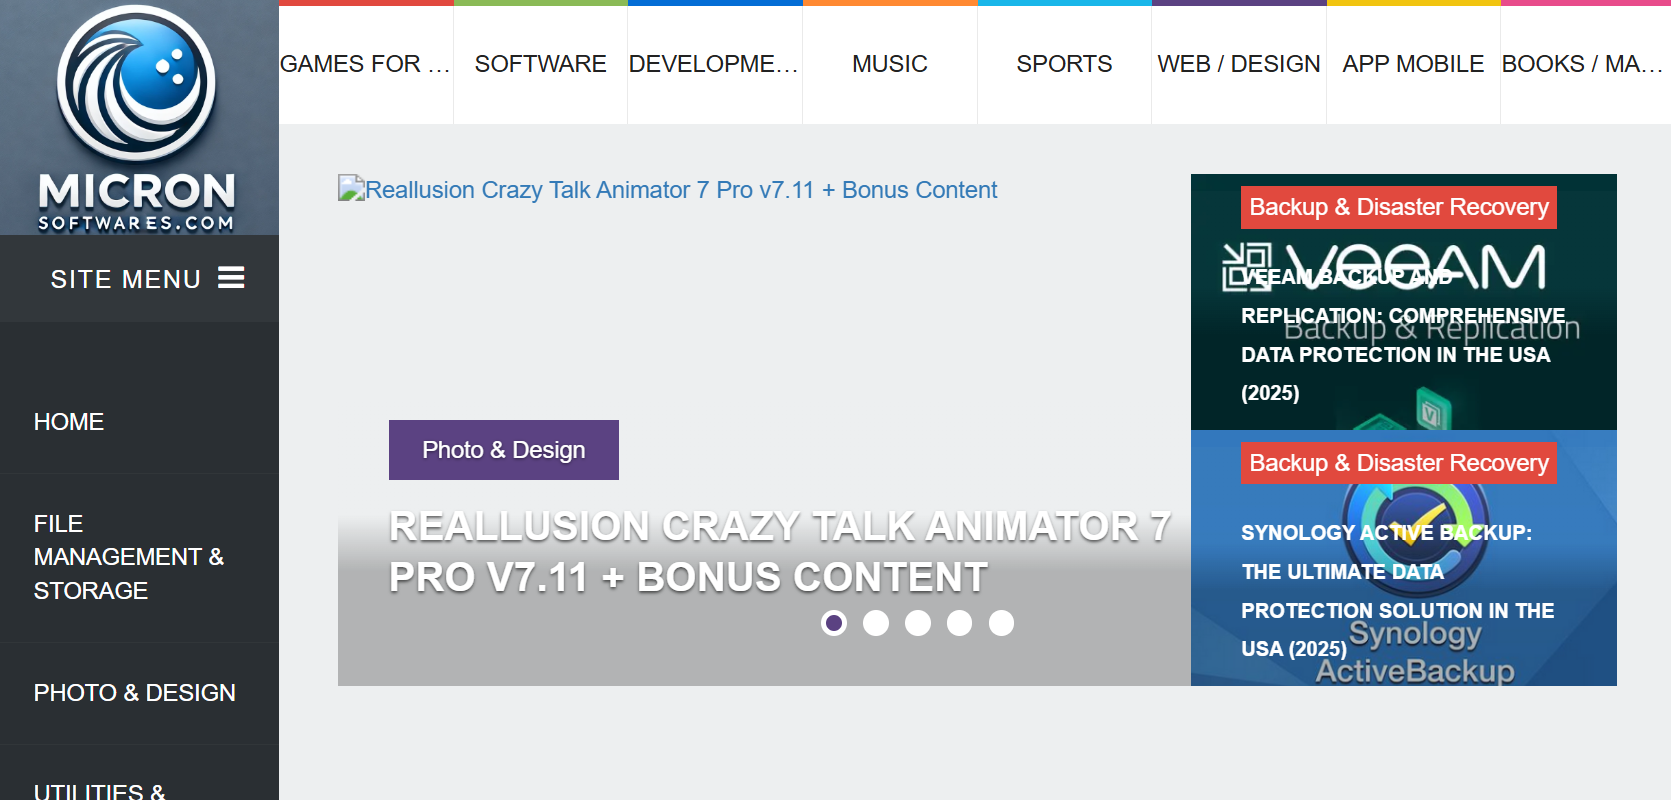This screenshot has height=800, width=1671.
Task: Open File Management & Storage sidebar link
Action: pyautogui.click(x=129, y=557)
